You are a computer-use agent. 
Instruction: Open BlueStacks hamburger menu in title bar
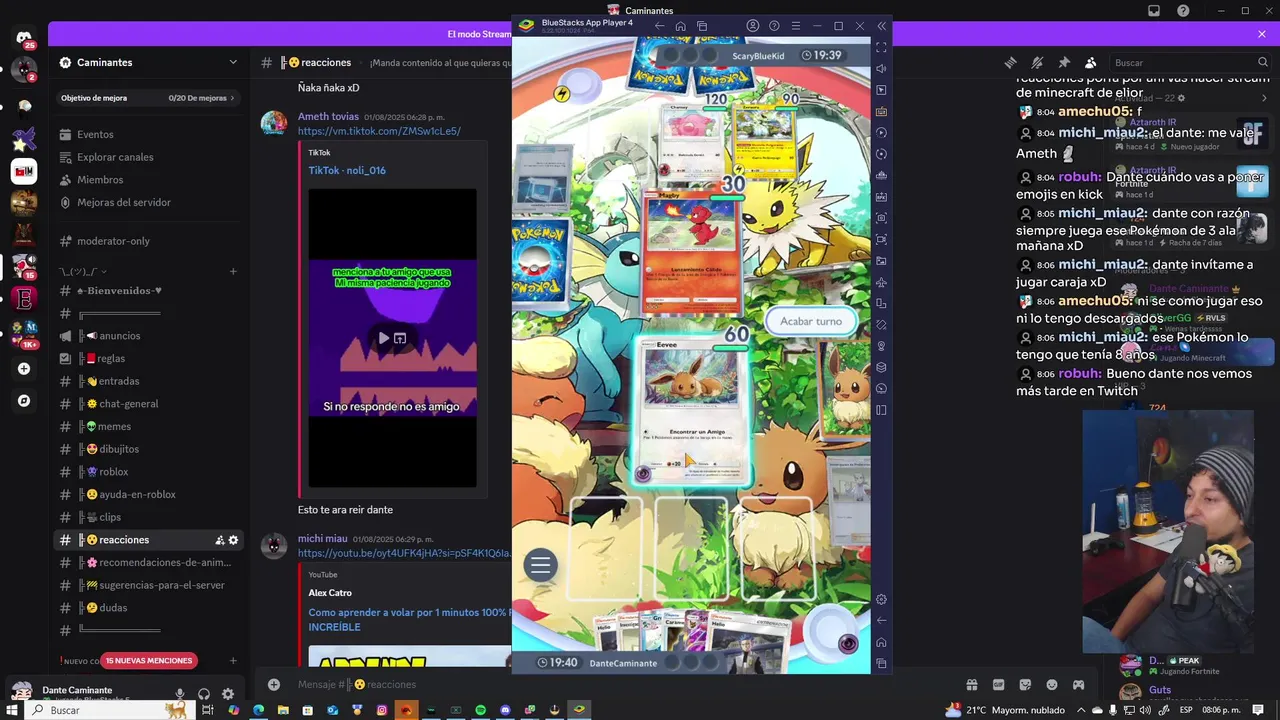[796, 26]
